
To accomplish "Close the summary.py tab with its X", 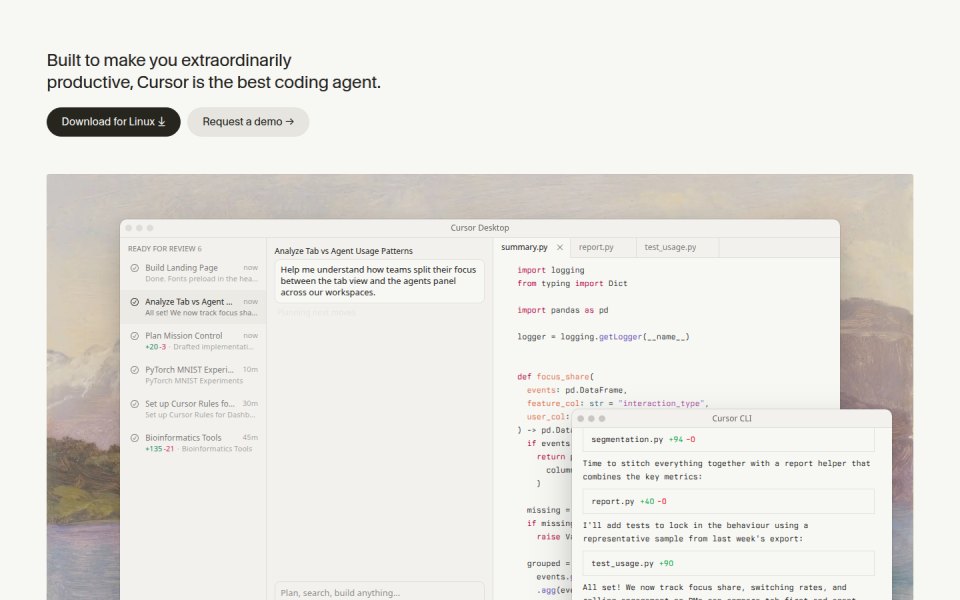I will click(x=560, y=247).
